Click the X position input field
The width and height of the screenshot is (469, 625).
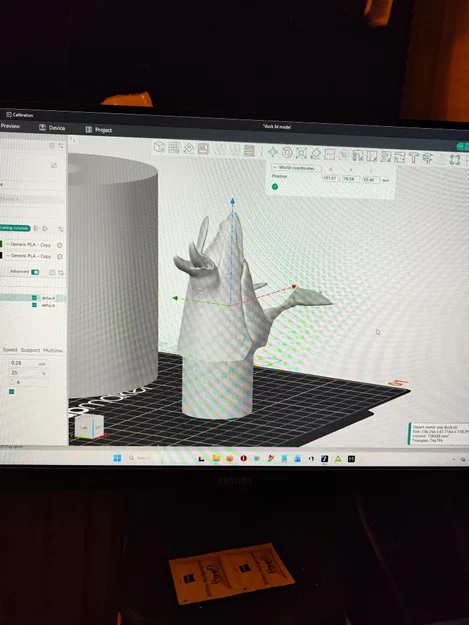(x=331, y=179)
